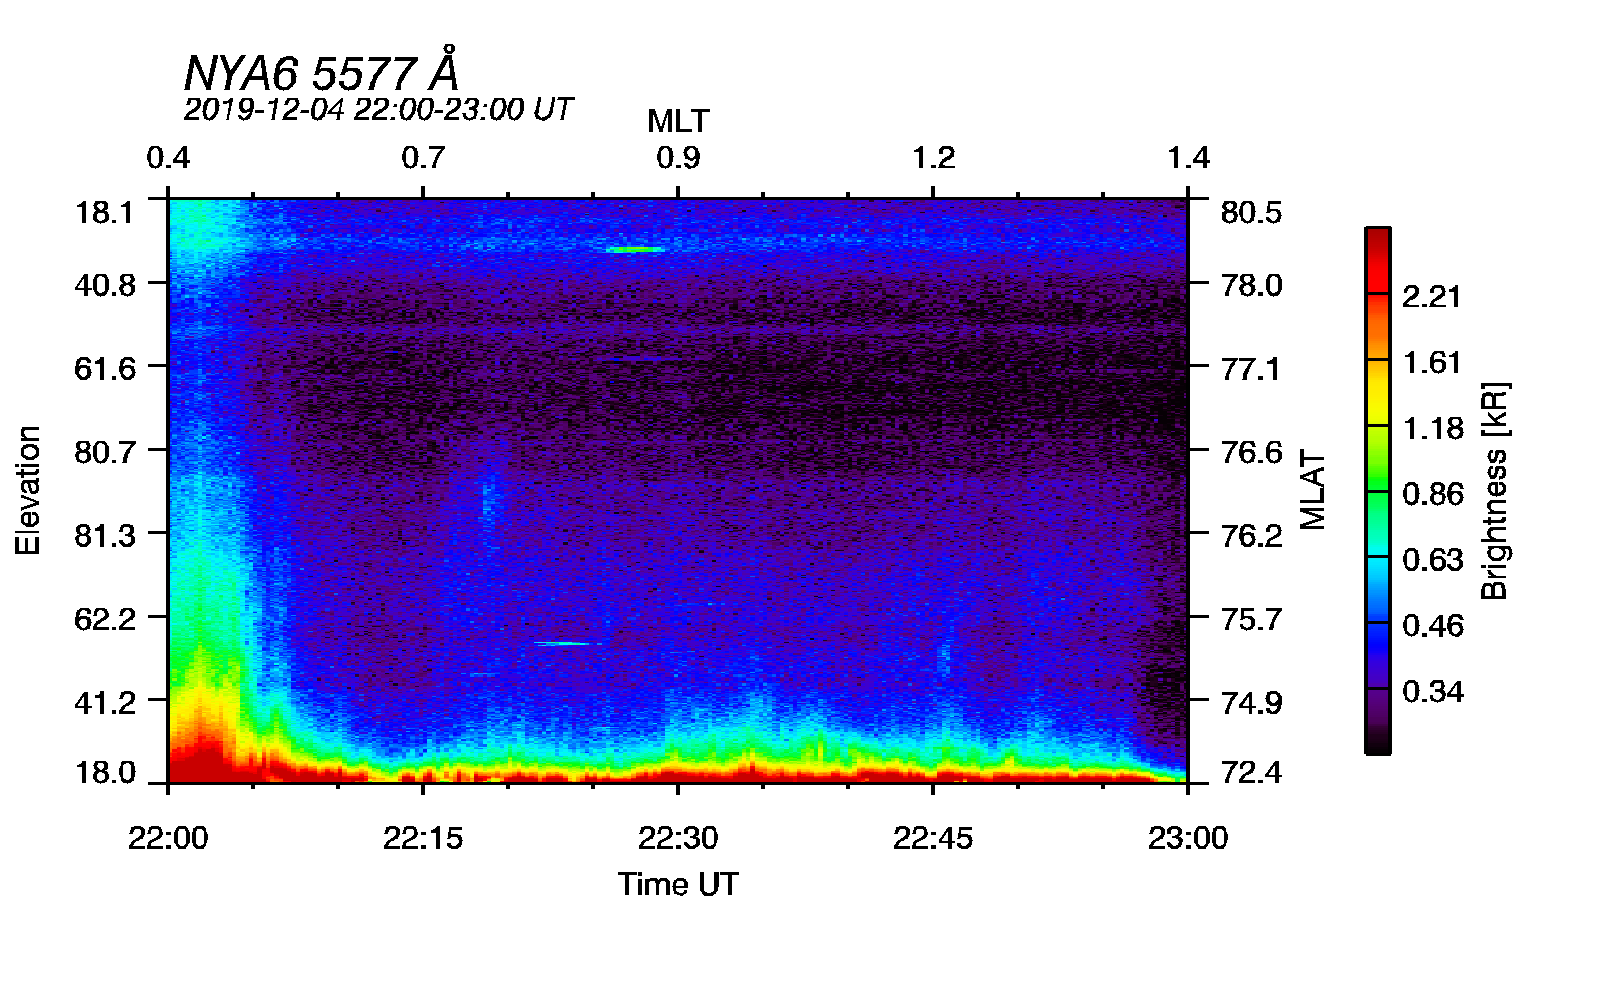Click colorbar label 0.46

(x=1432, y=626)
